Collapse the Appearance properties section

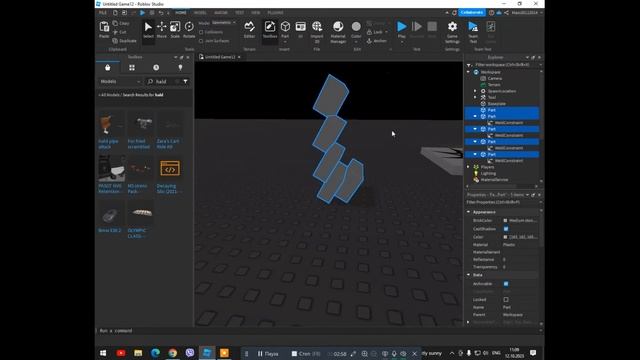[x=469, y=212]
